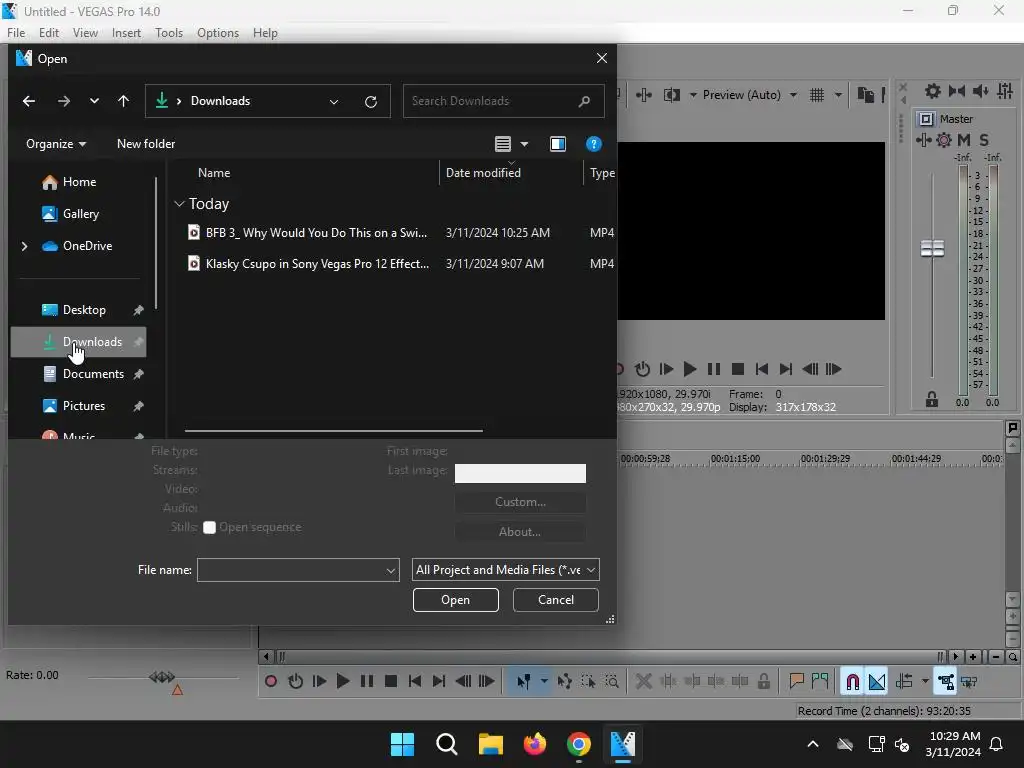The width and height of the screenshot is (1024, 768).
Task: Open File Explorer from the taskbar
Action: pyautogui.click(x=490, y=744)
